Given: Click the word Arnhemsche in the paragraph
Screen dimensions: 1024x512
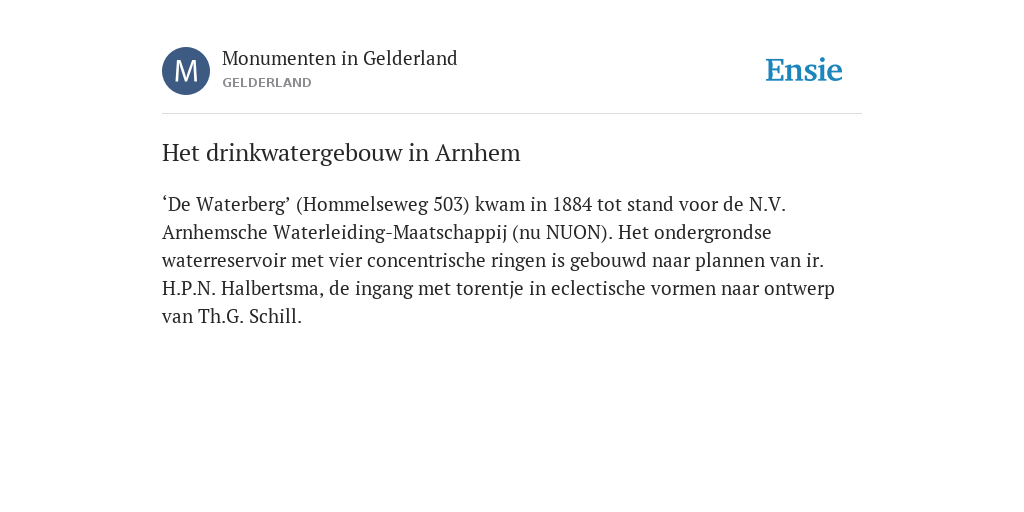Looking at the screenshot, I should [215, 232].
